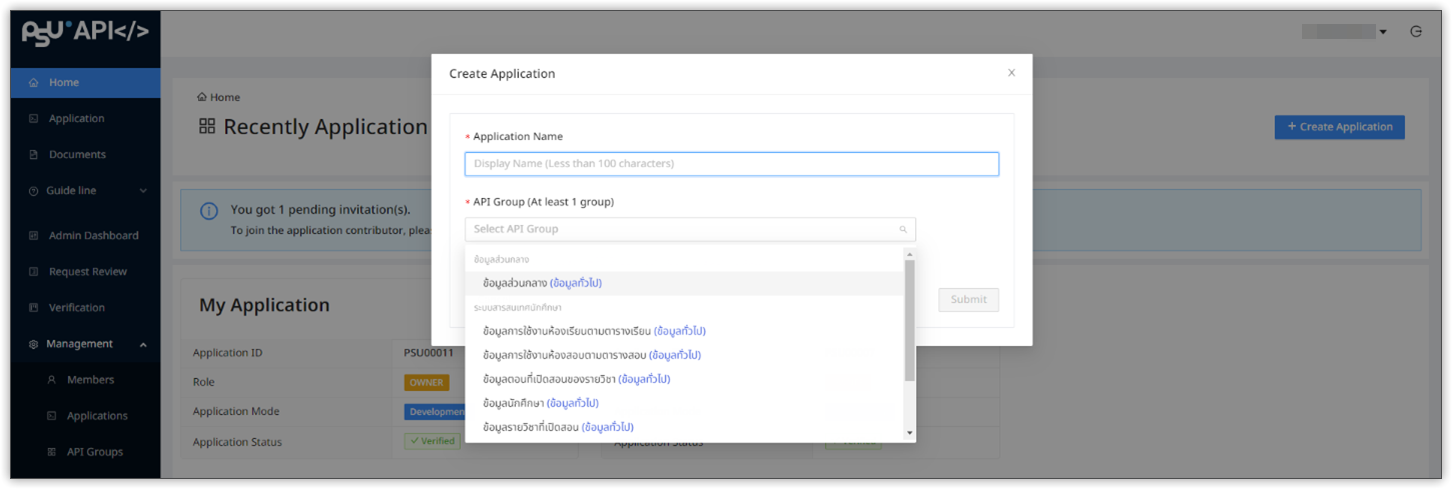Close the Create Application dialog
Image resolution: width=1452 pixels, height=489 pixels.
1011,73
